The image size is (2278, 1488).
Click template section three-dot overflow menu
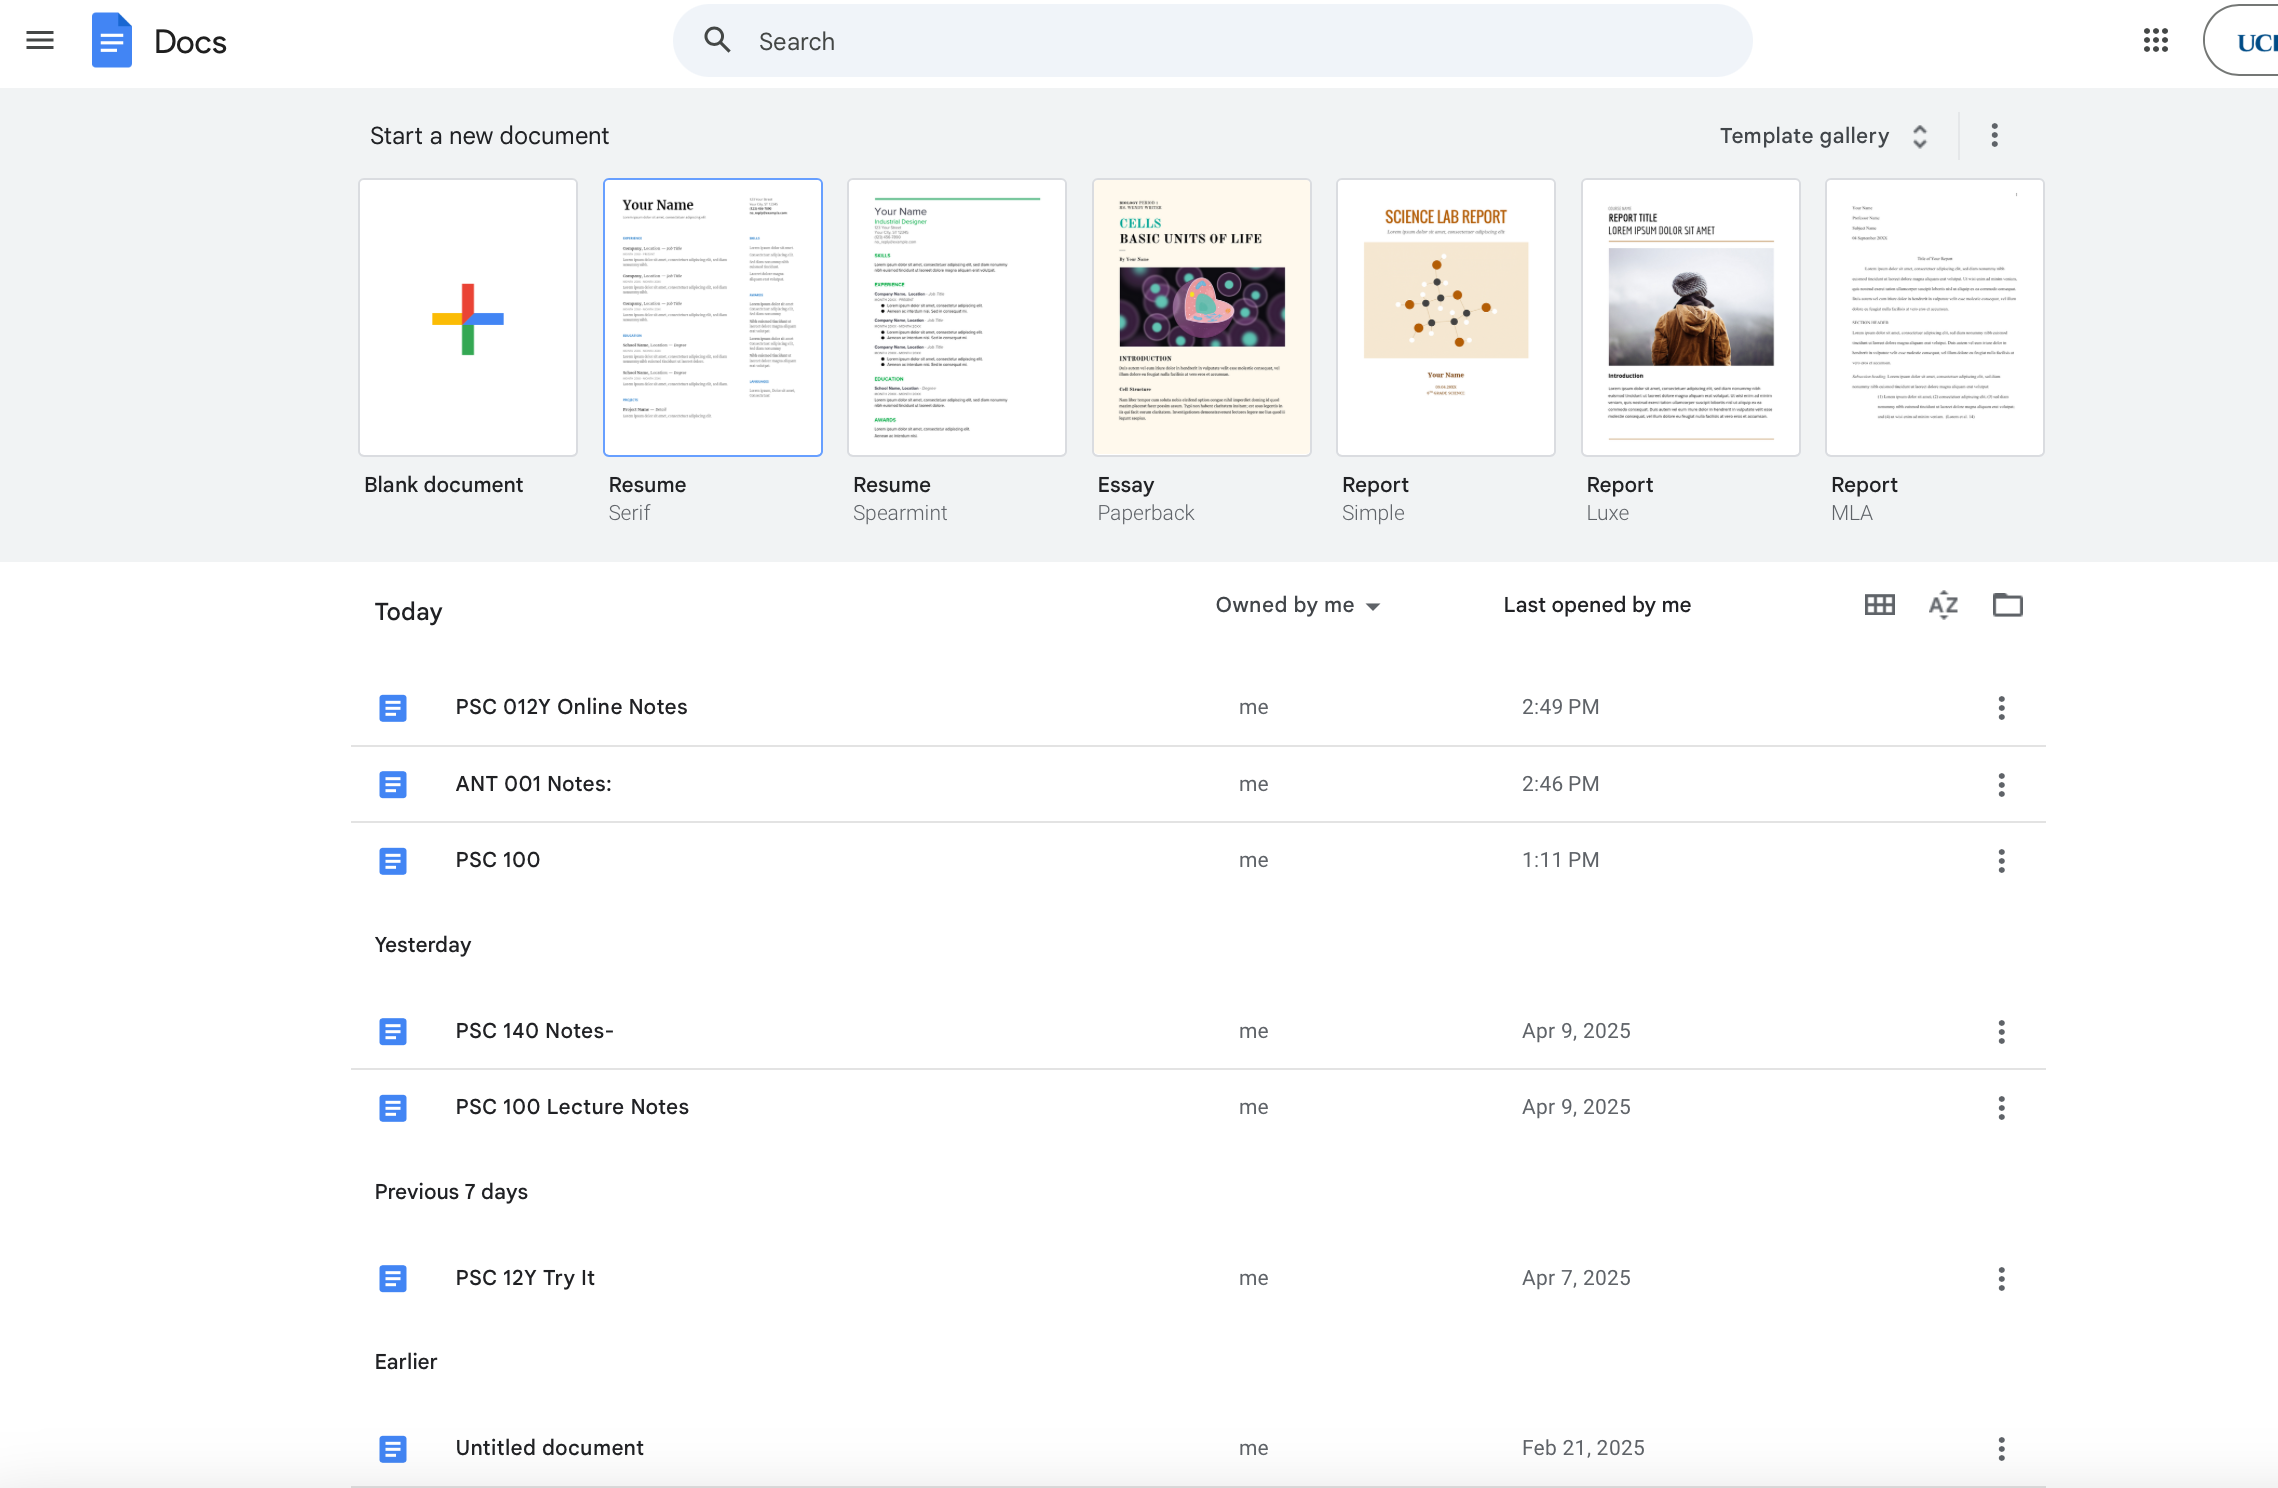[x=1994, y=136]
